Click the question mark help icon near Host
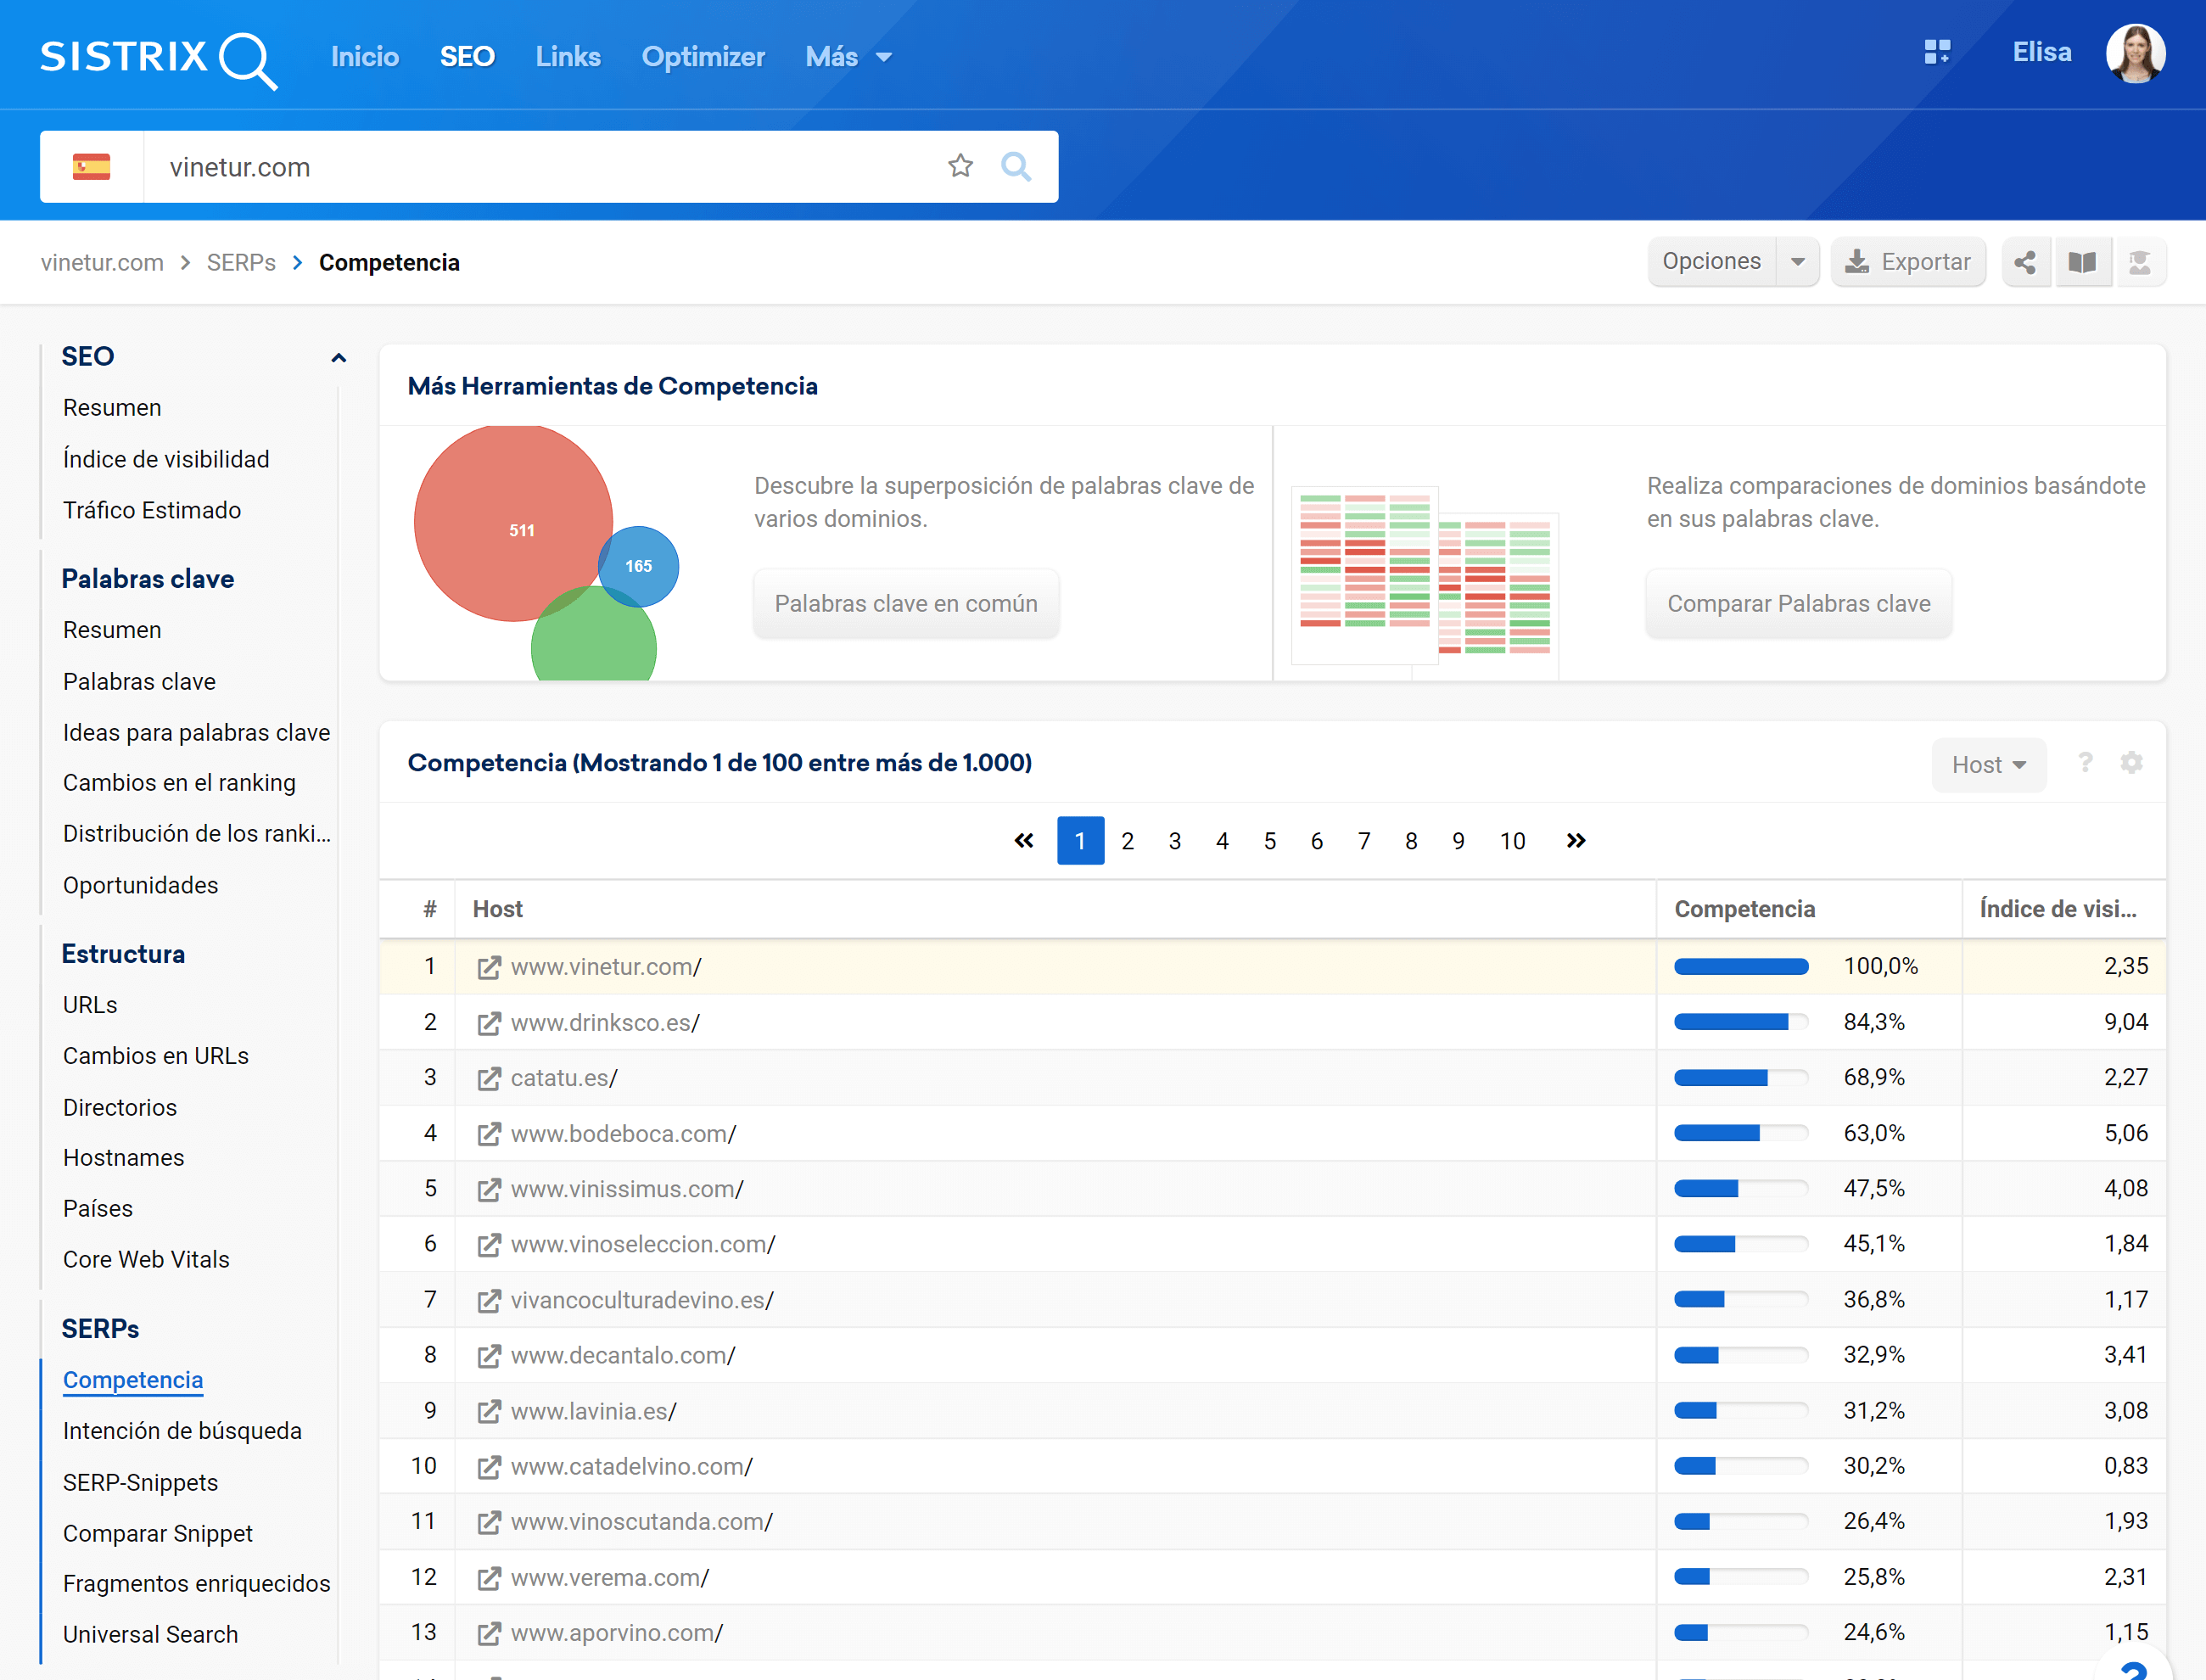 click(2085, 763)
